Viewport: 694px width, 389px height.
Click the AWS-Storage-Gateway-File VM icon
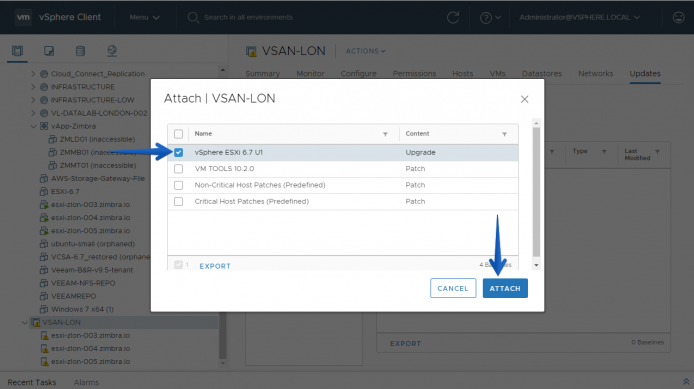tap(44, 179)
